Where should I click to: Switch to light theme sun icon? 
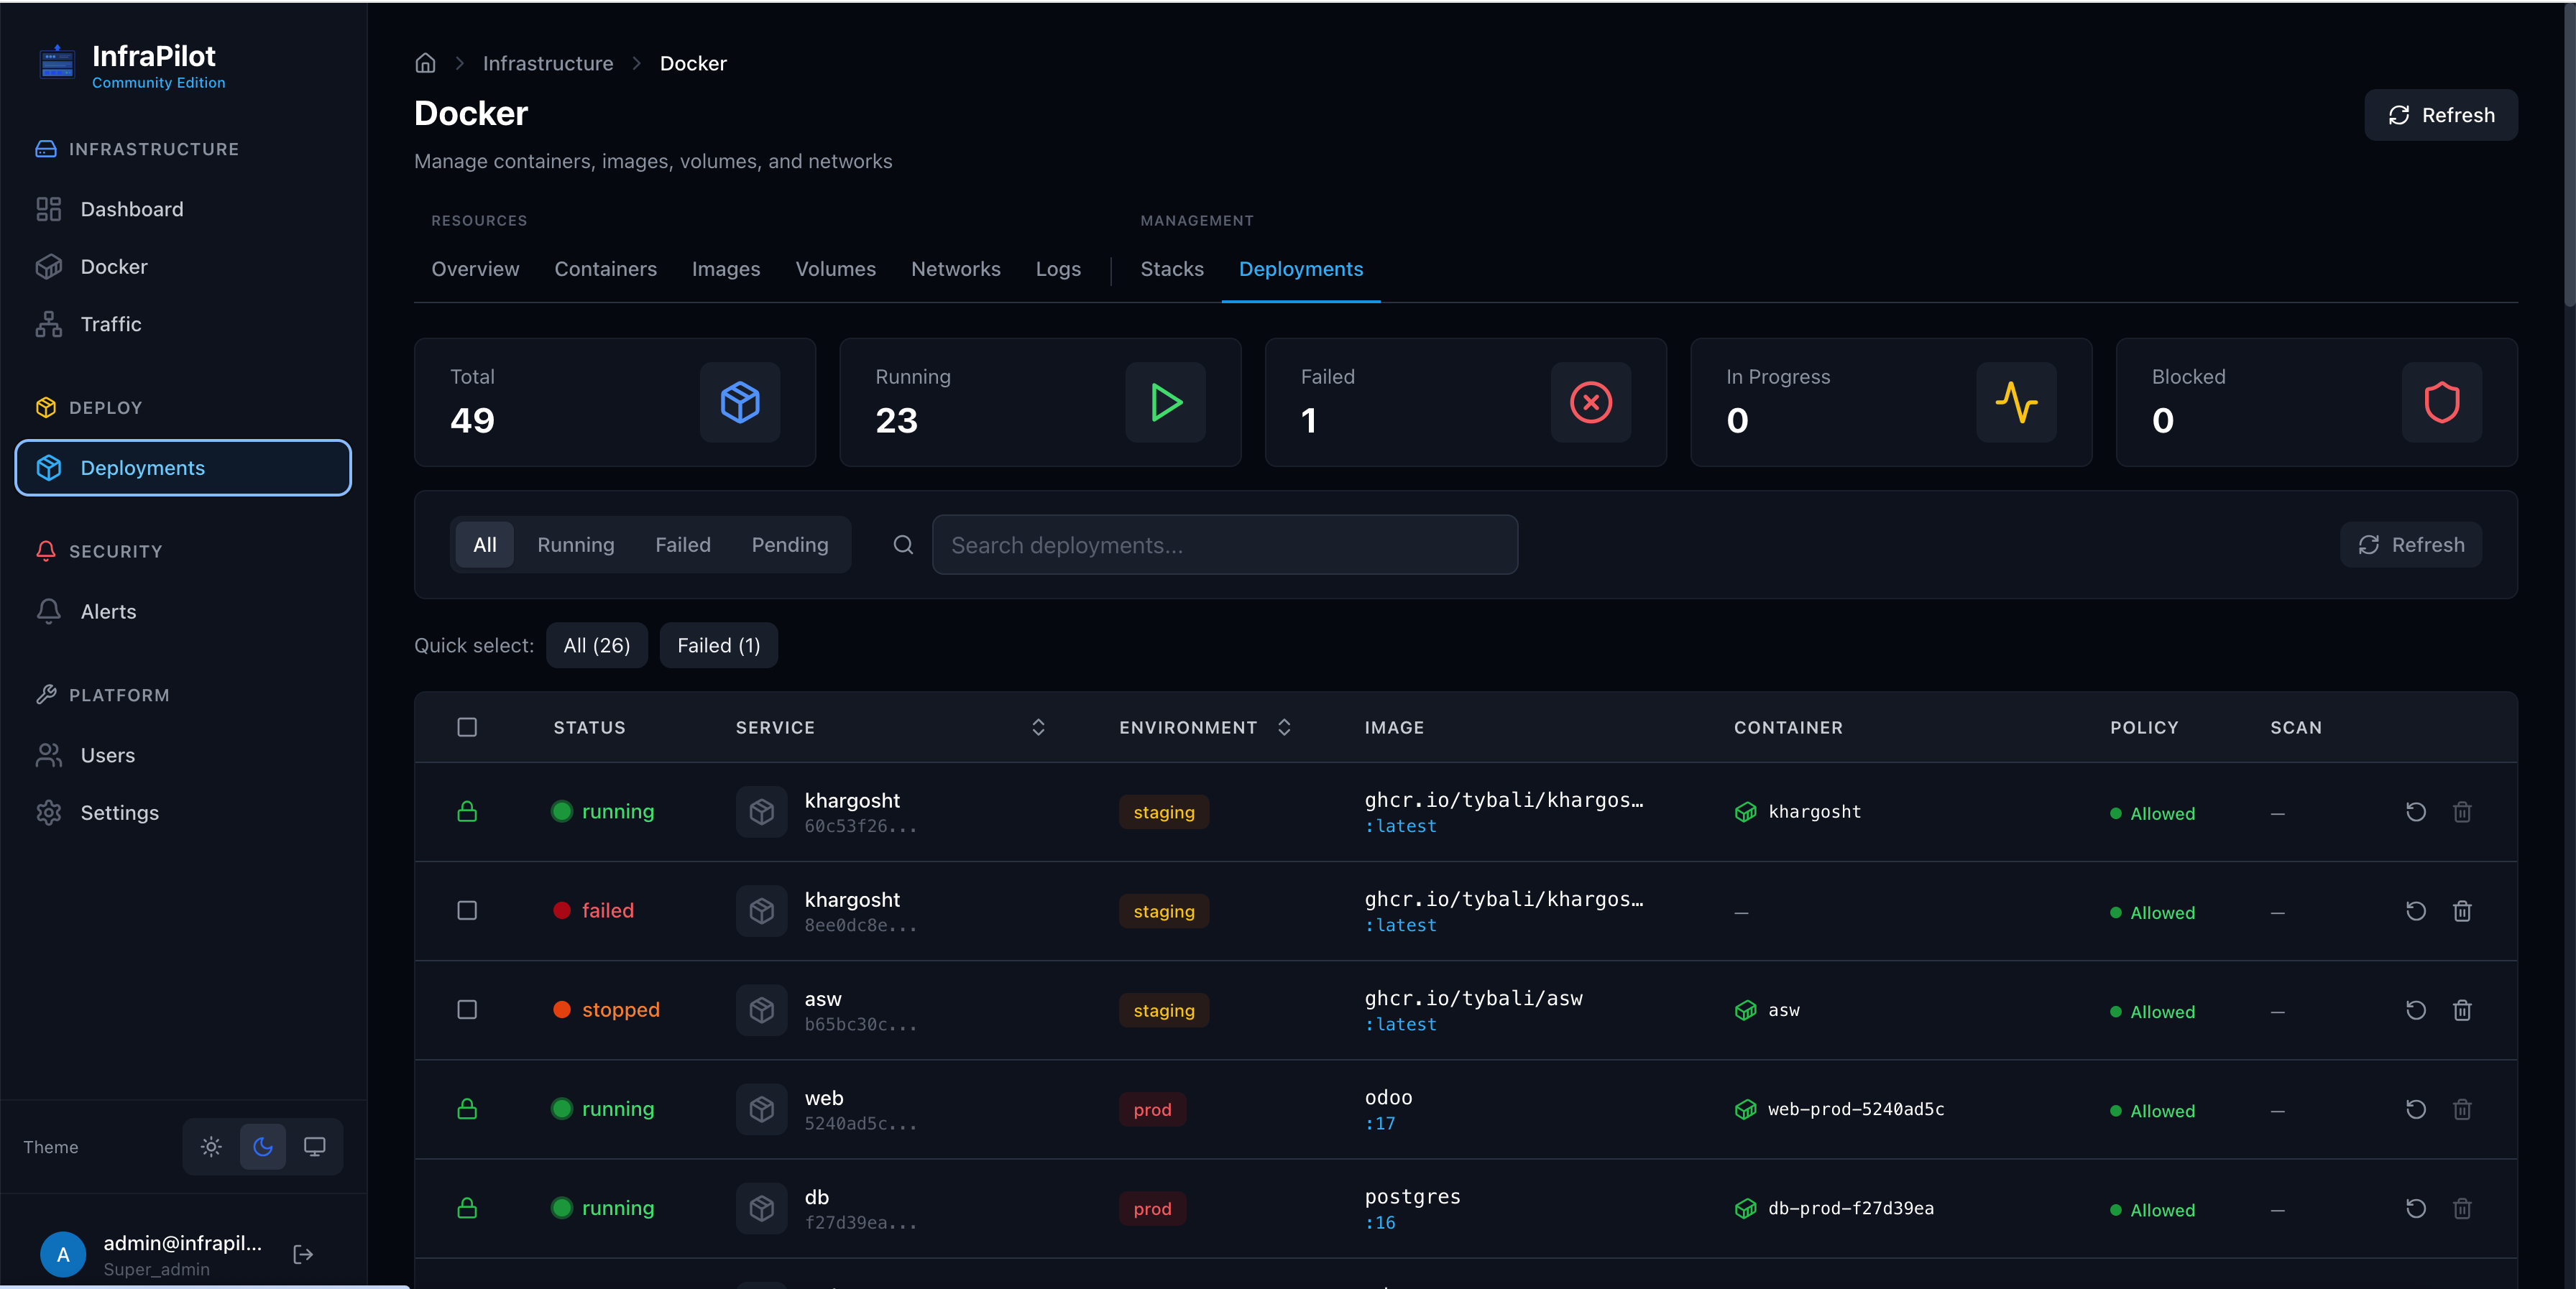pos(211,1146)
